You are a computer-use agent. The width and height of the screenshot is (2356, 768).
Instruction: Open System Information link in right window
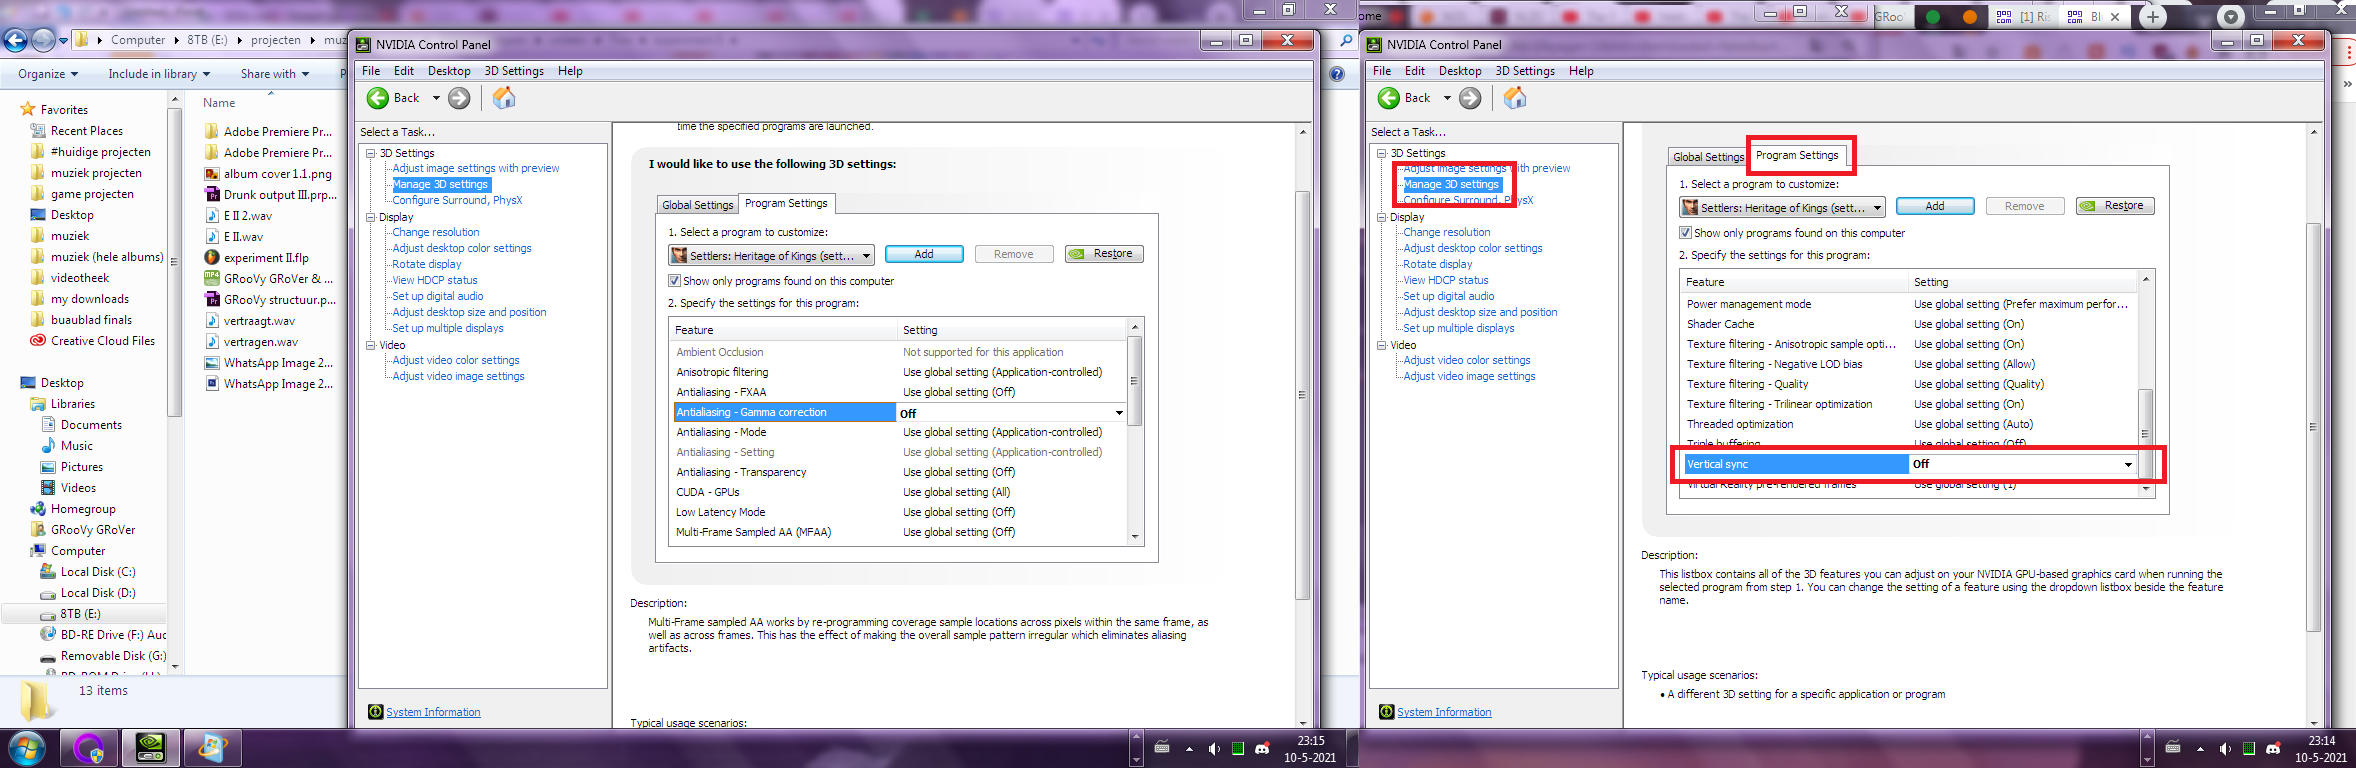(x=1444, y=712)
